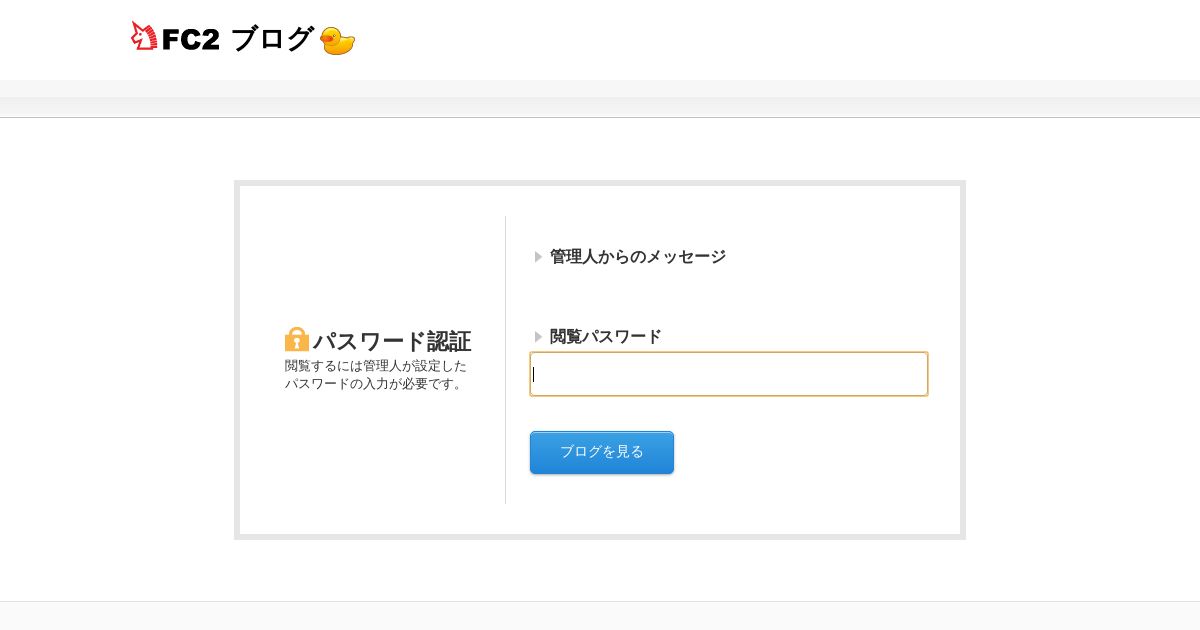Click the 閲覧パスワード field label
This screenshot has height=630, width=1200.
point(606,337)
